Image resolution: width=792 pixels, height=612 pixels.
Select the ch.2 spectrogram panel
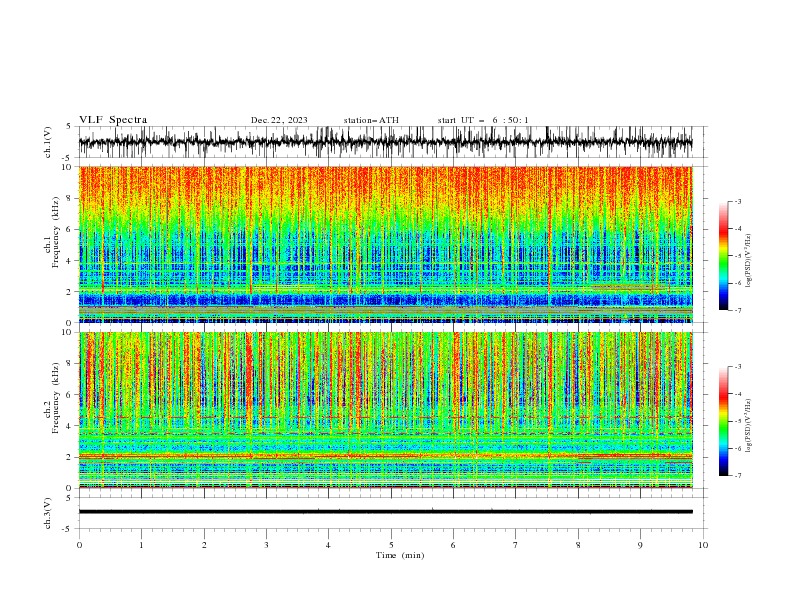click(386, 410)
